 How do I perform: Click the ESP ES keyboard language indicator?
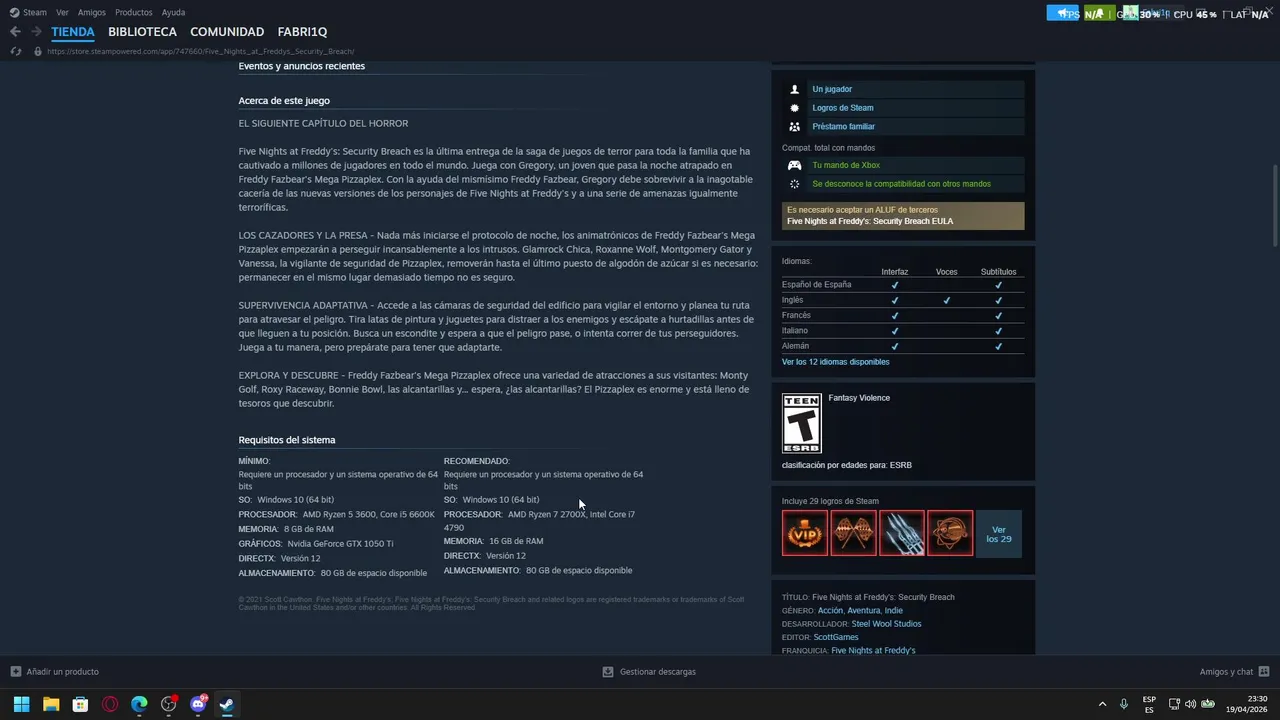pos(1149,704)
